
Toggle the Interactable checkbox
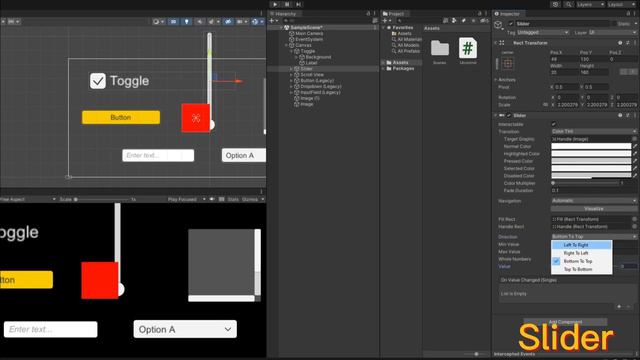(554, 124)
